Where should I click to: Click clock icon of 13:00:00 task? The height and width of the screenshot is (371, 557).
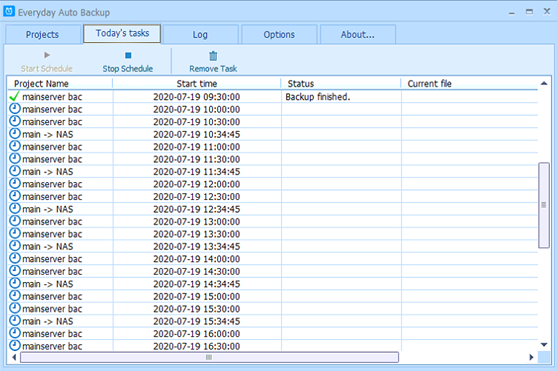point(15,221)
